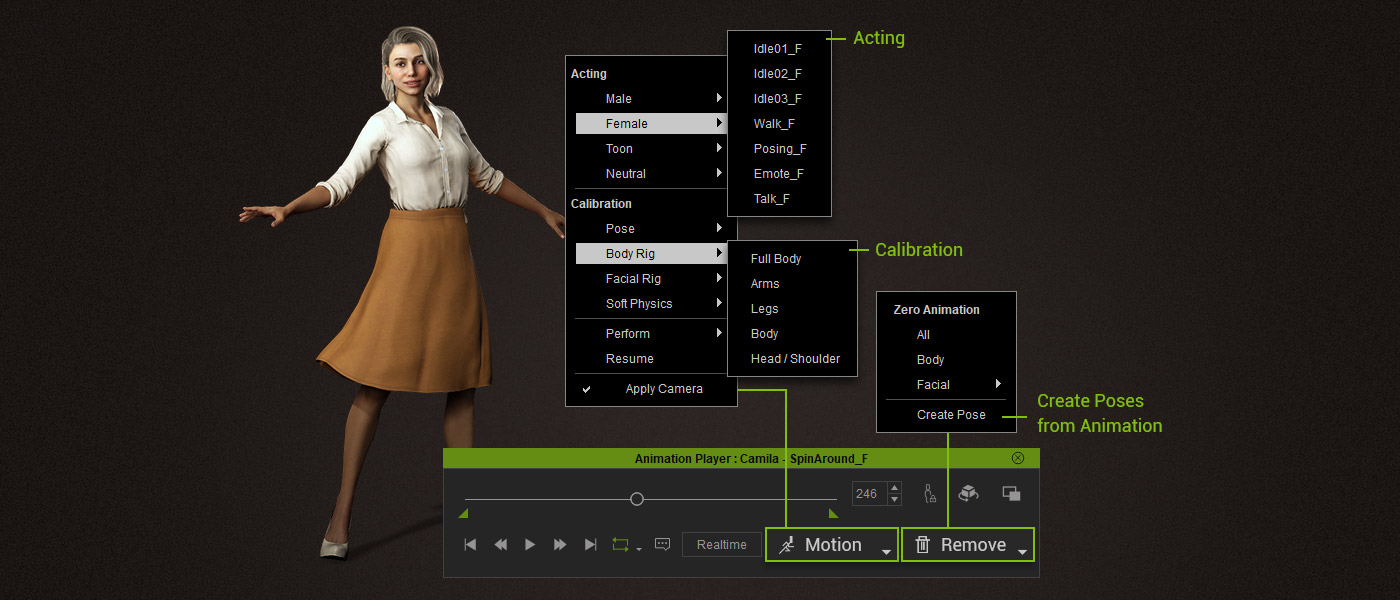
Task: Toggle the Realtime playback mode
Action: pos(721,545)
